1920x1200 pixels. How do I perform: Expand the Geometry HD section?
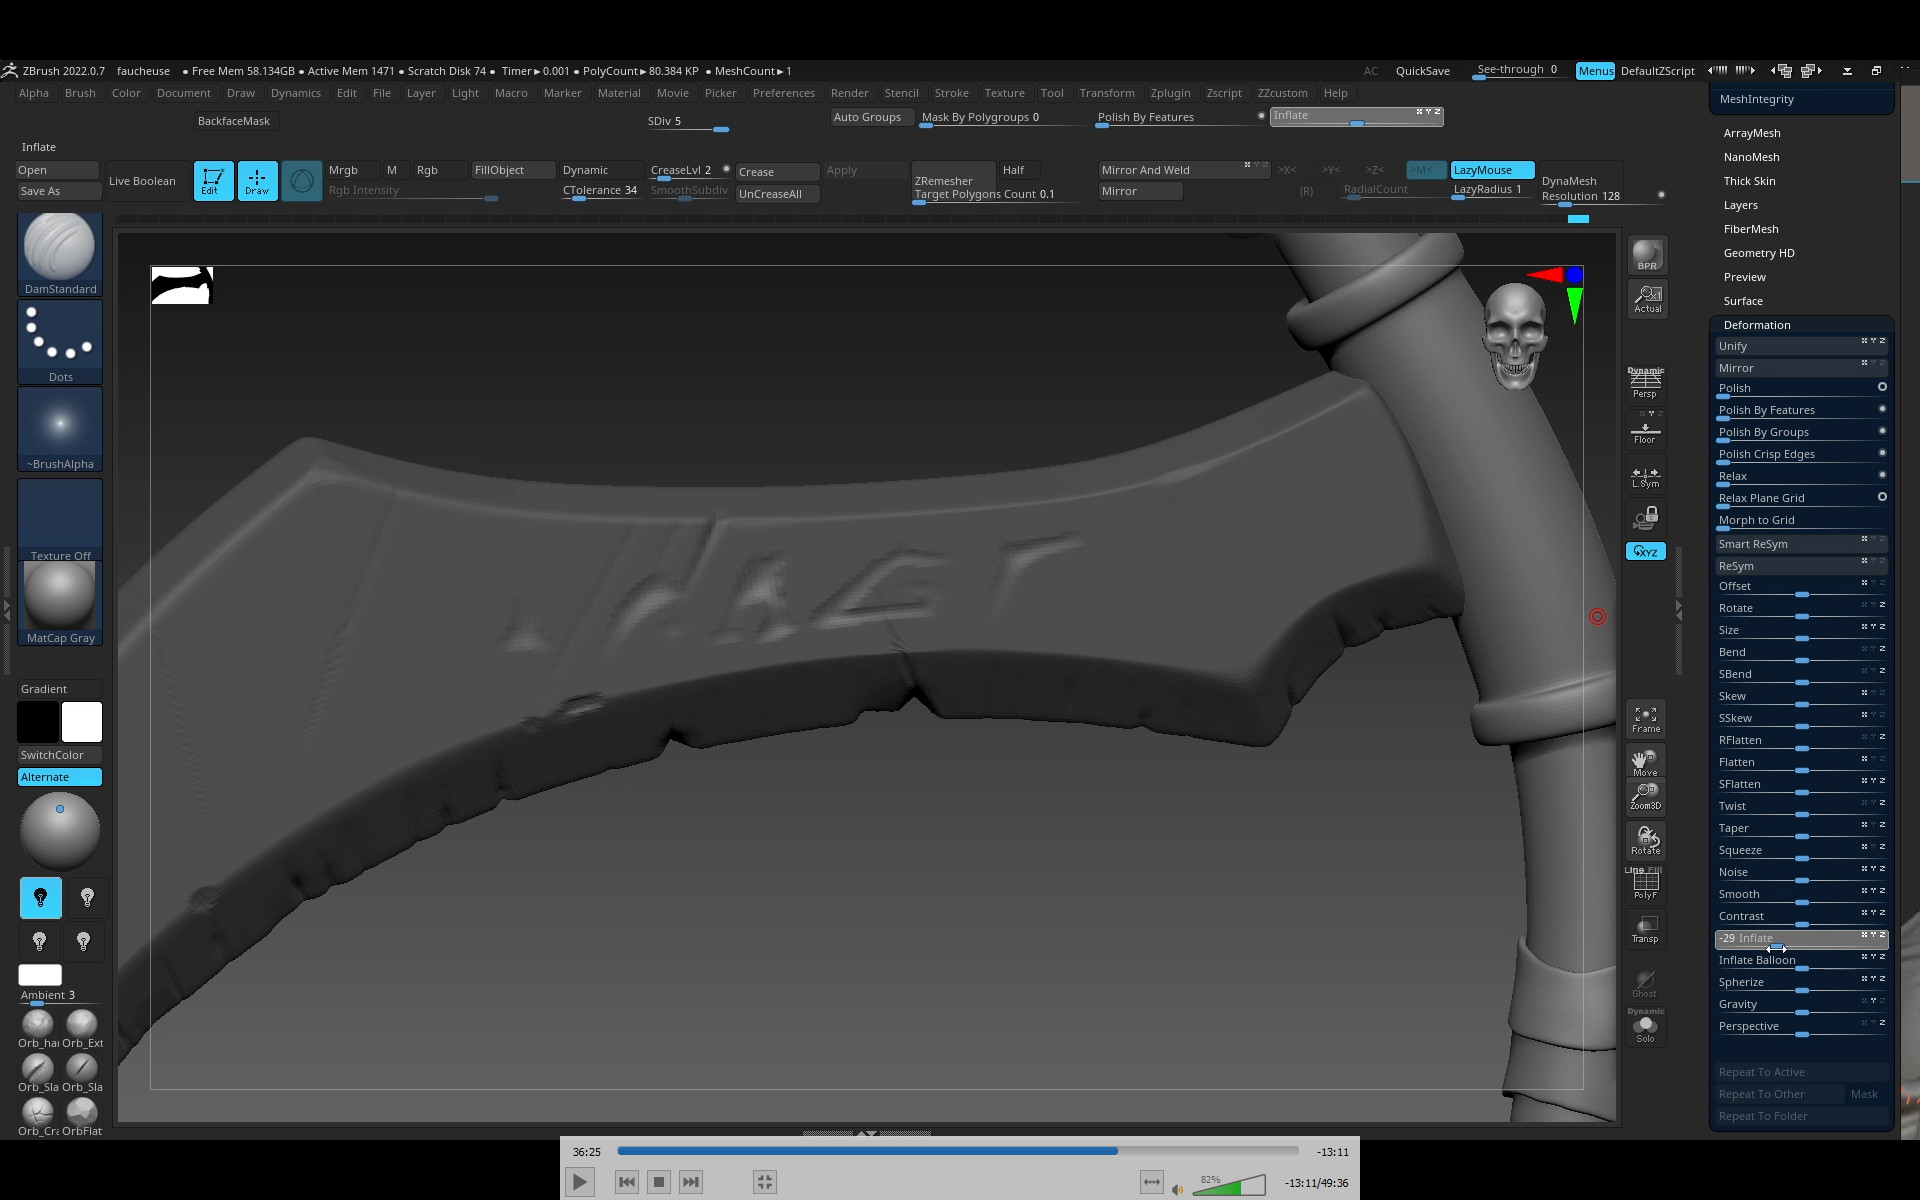point(1758,253)
